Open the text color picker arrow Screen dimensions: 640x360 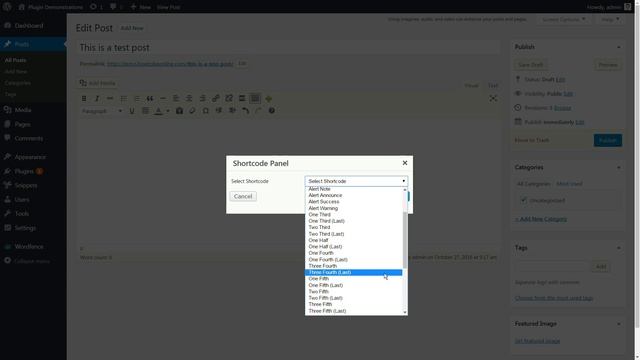coord(167,111)
